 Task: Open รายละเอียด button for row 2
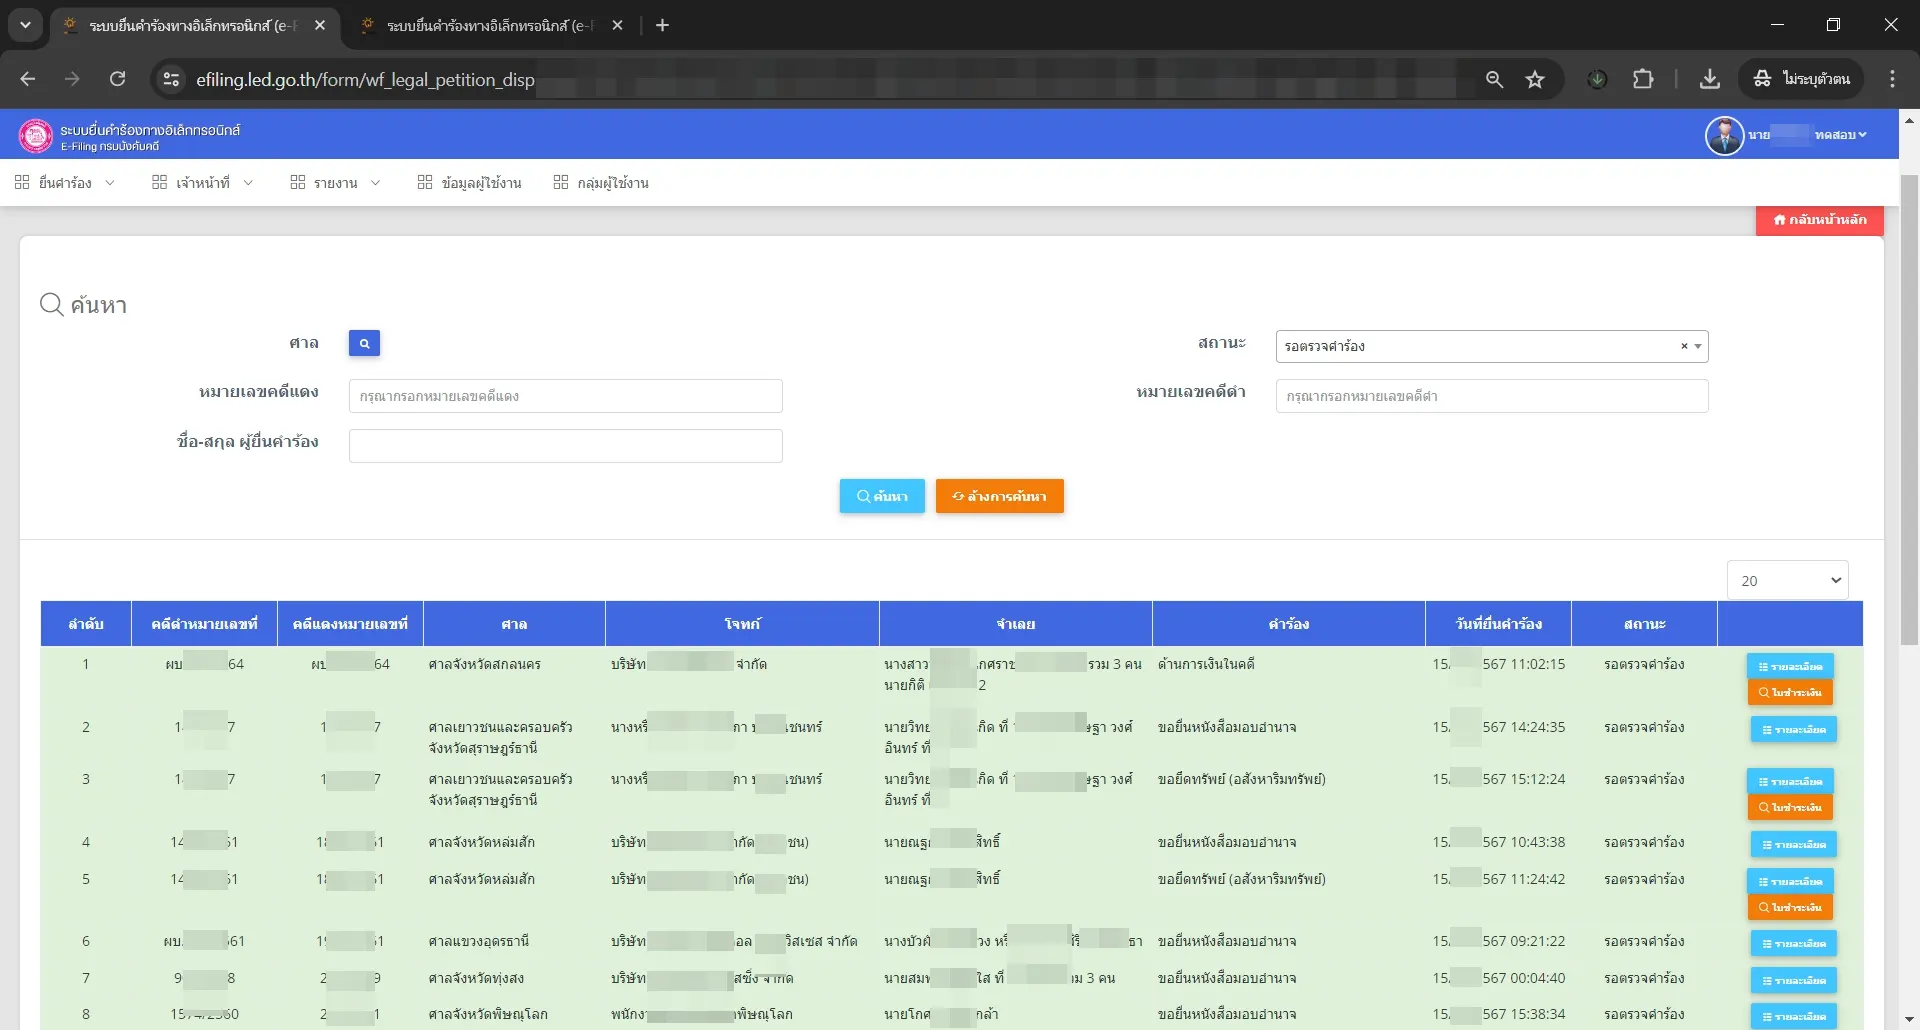pyautogui.click(x=1794, y=729)
